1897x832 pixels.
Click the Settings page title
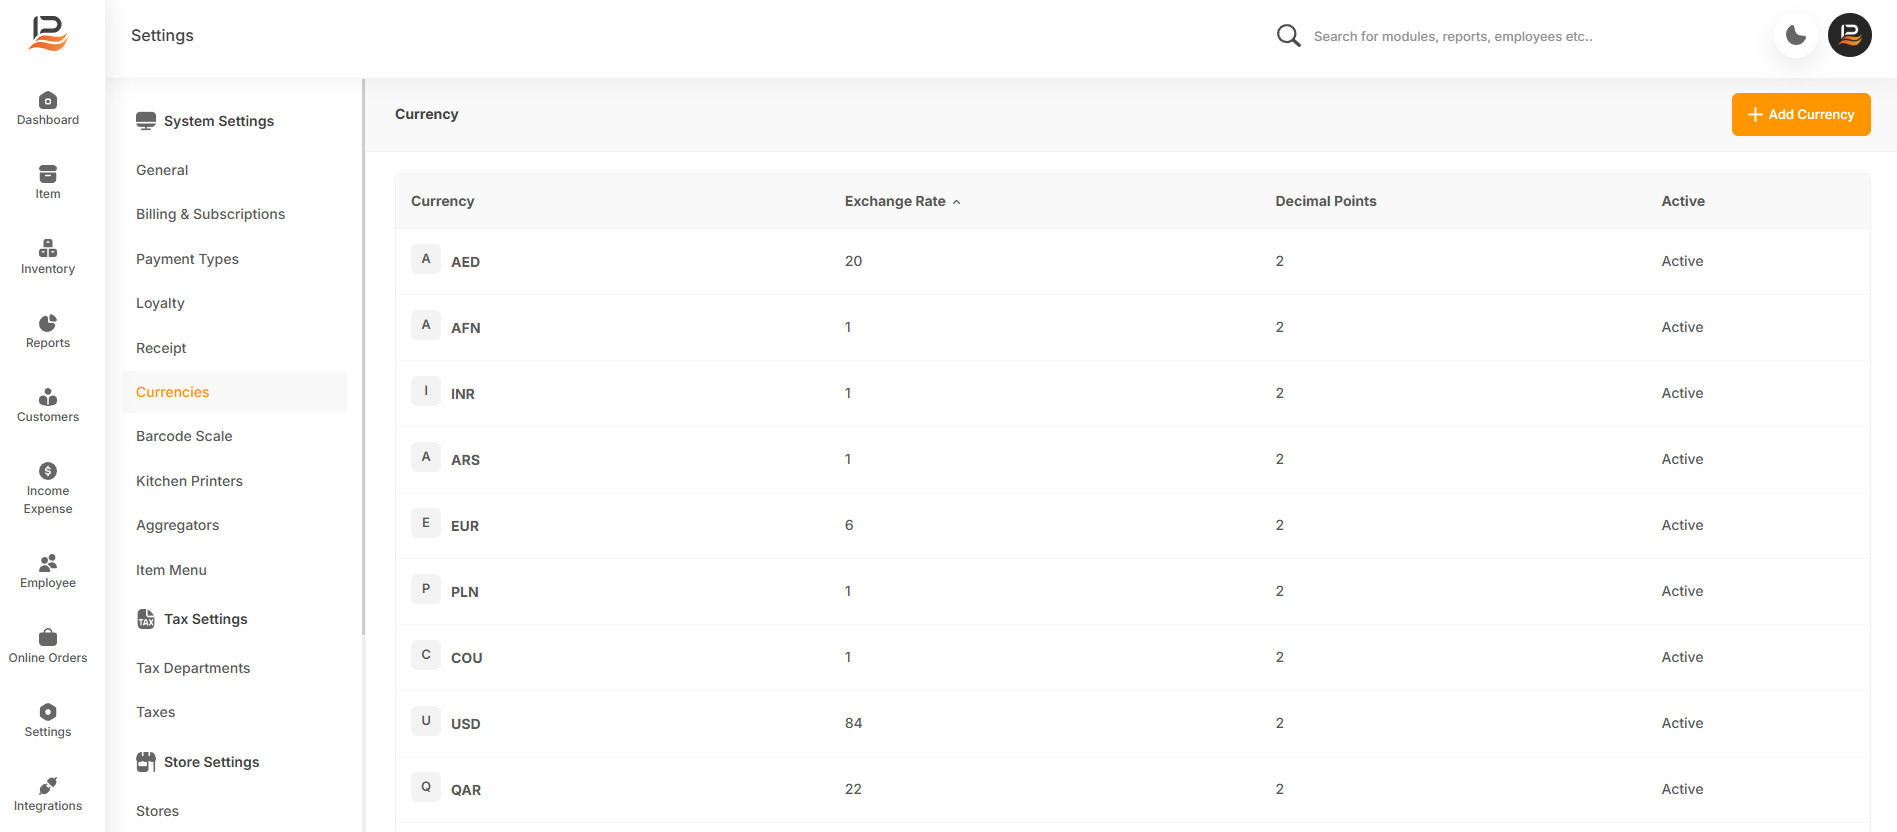click(162, 35)
